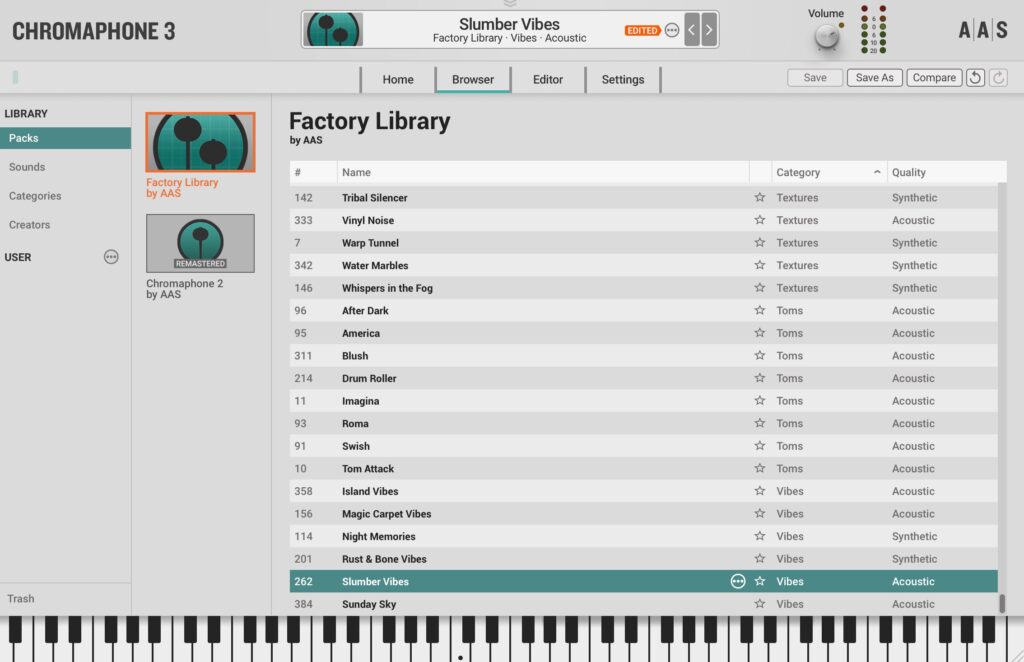The width and height of the screenshot is (1024, 662).
Task: Click the undo arrow icon
Action: coord(975,78)
